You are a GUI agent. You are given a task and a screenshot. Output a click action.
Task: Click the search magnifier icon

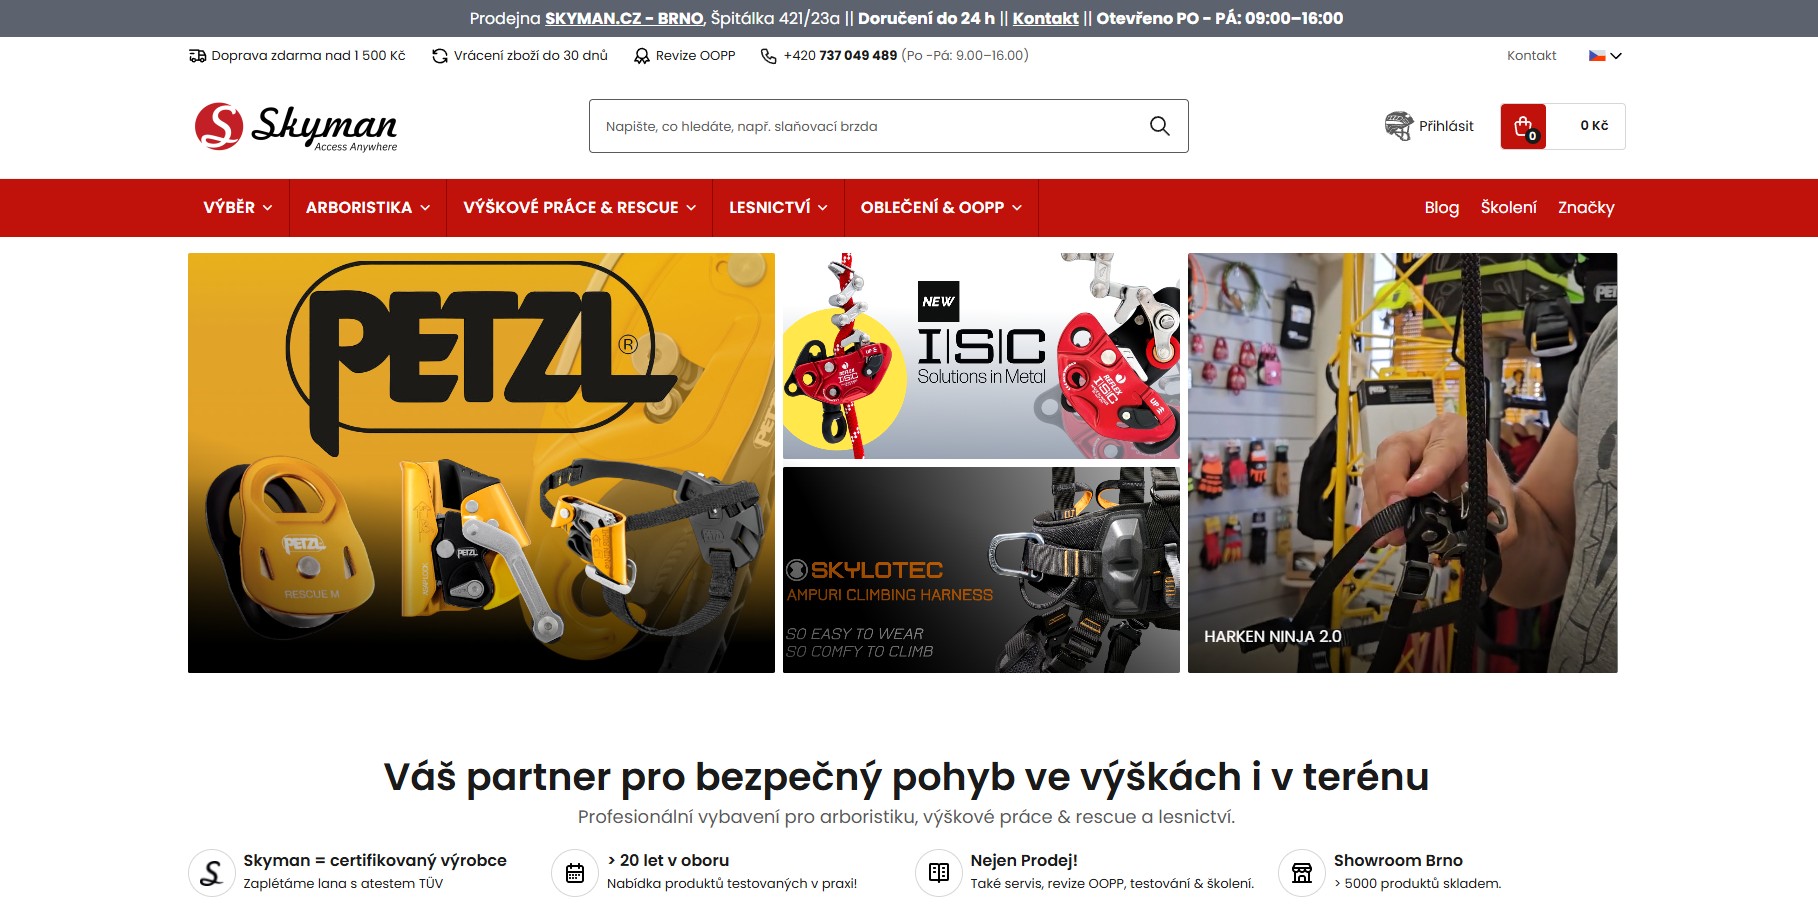coord(1159,126)
